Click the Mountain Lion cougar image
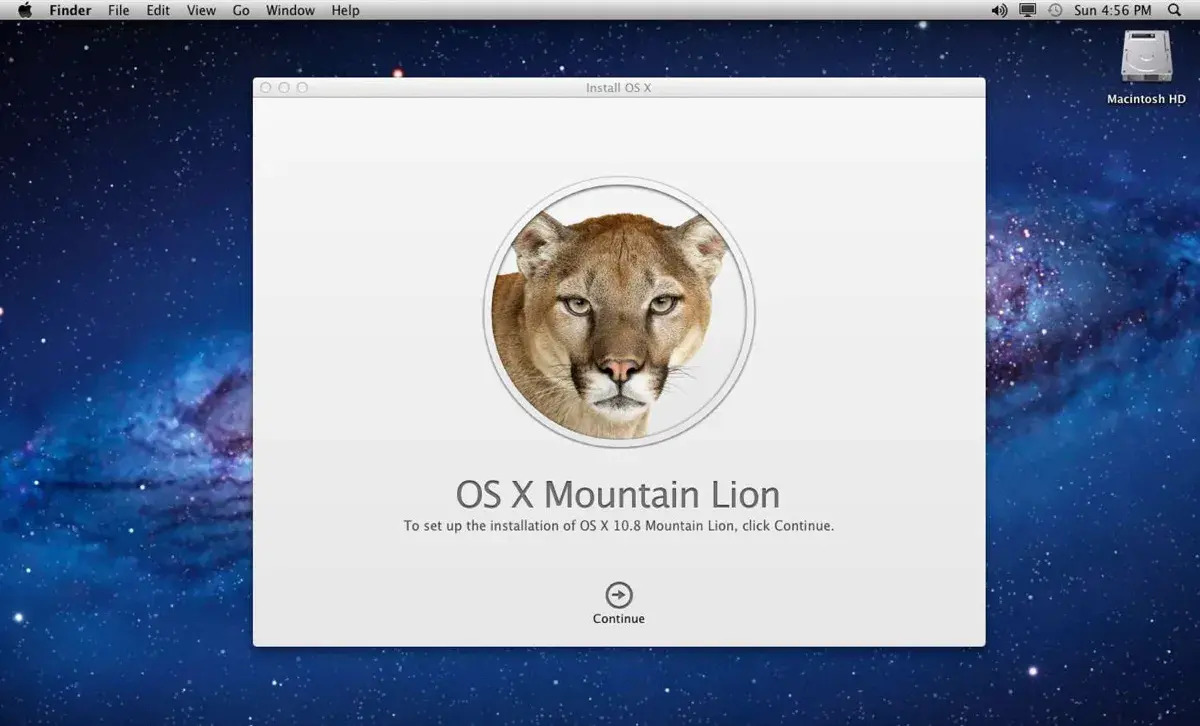Screen dimensions: 1200x726 click(x=619, y=312)
